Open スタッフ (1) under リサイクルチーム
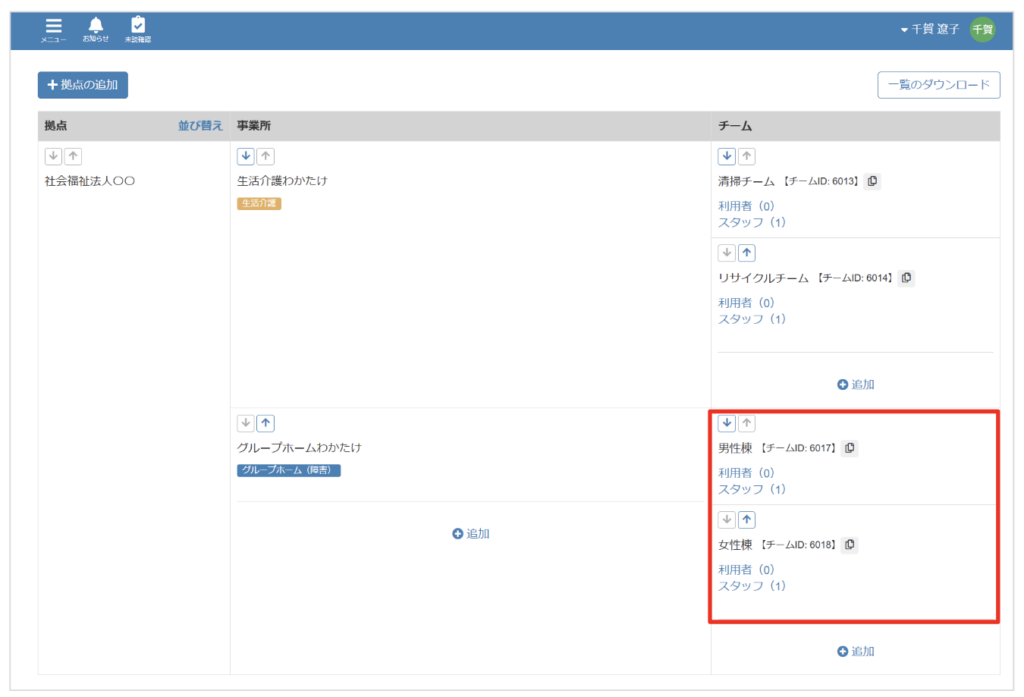 click(x=752, y=319)
